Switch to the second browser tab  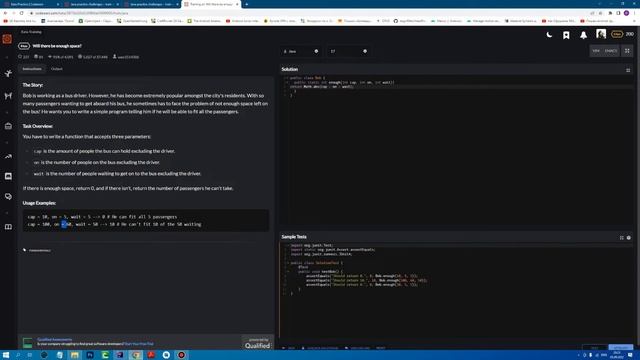(x=91, y=4)
